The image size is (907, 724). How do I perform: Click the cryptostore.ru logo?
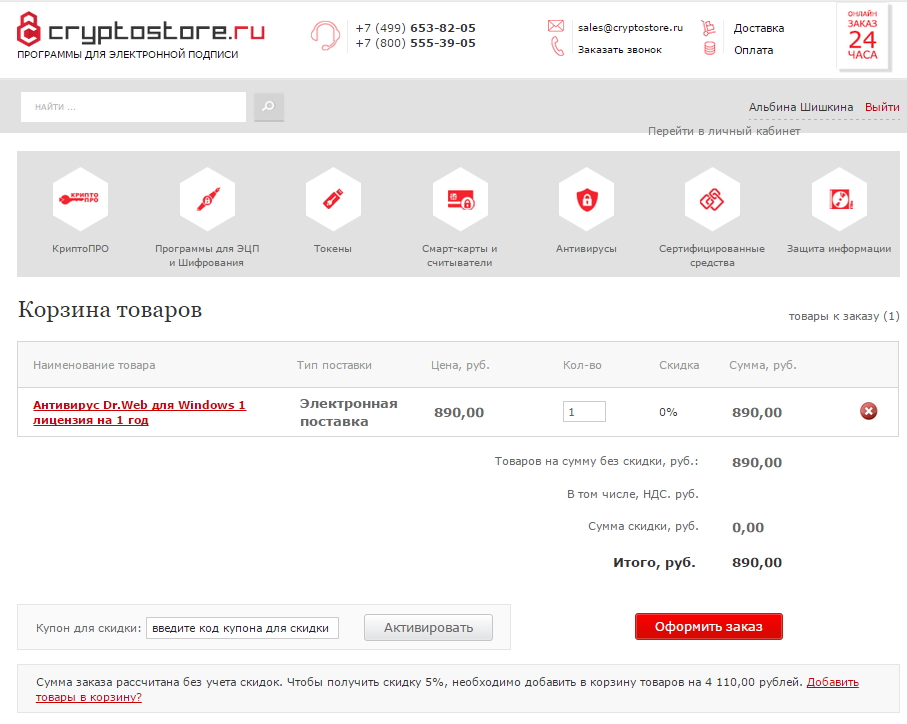pyautogui.click(x=141, y=30)
